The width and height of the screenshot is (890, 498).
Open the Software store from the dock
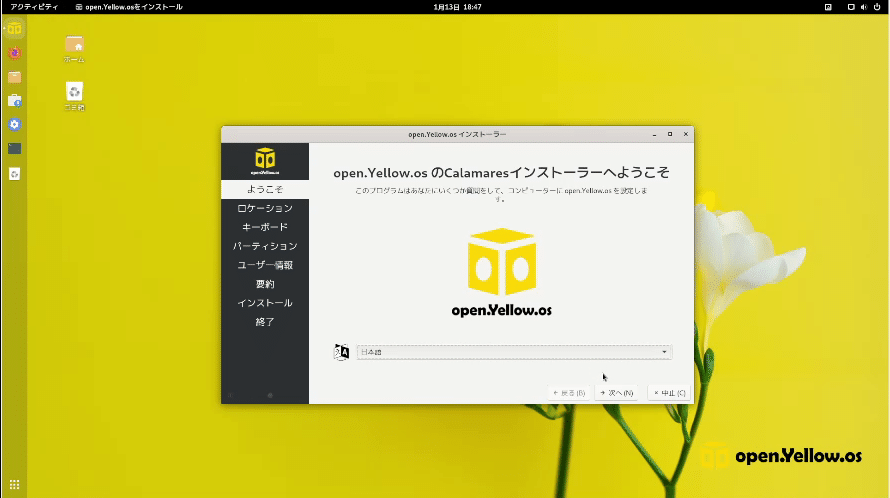click(x=14, y=101)
